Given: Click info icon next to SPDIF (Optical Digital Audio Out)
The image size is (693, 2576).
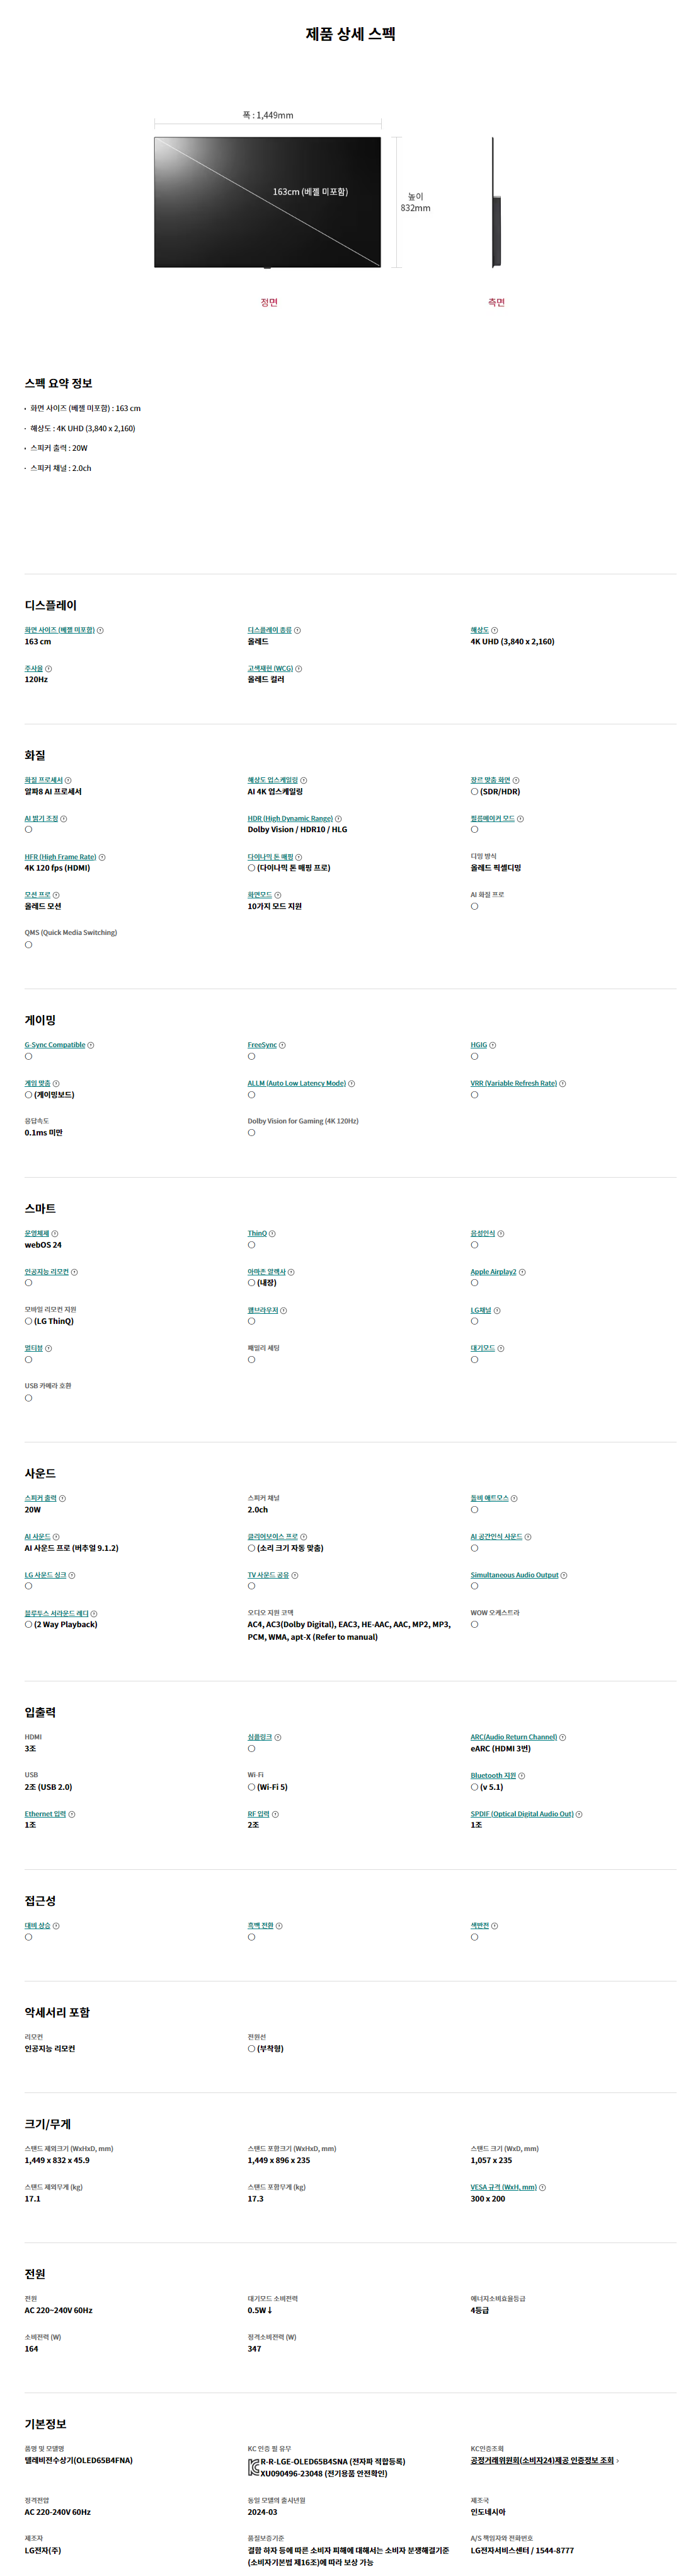Looking at the screenshot, I should (x=580, y=1814).
